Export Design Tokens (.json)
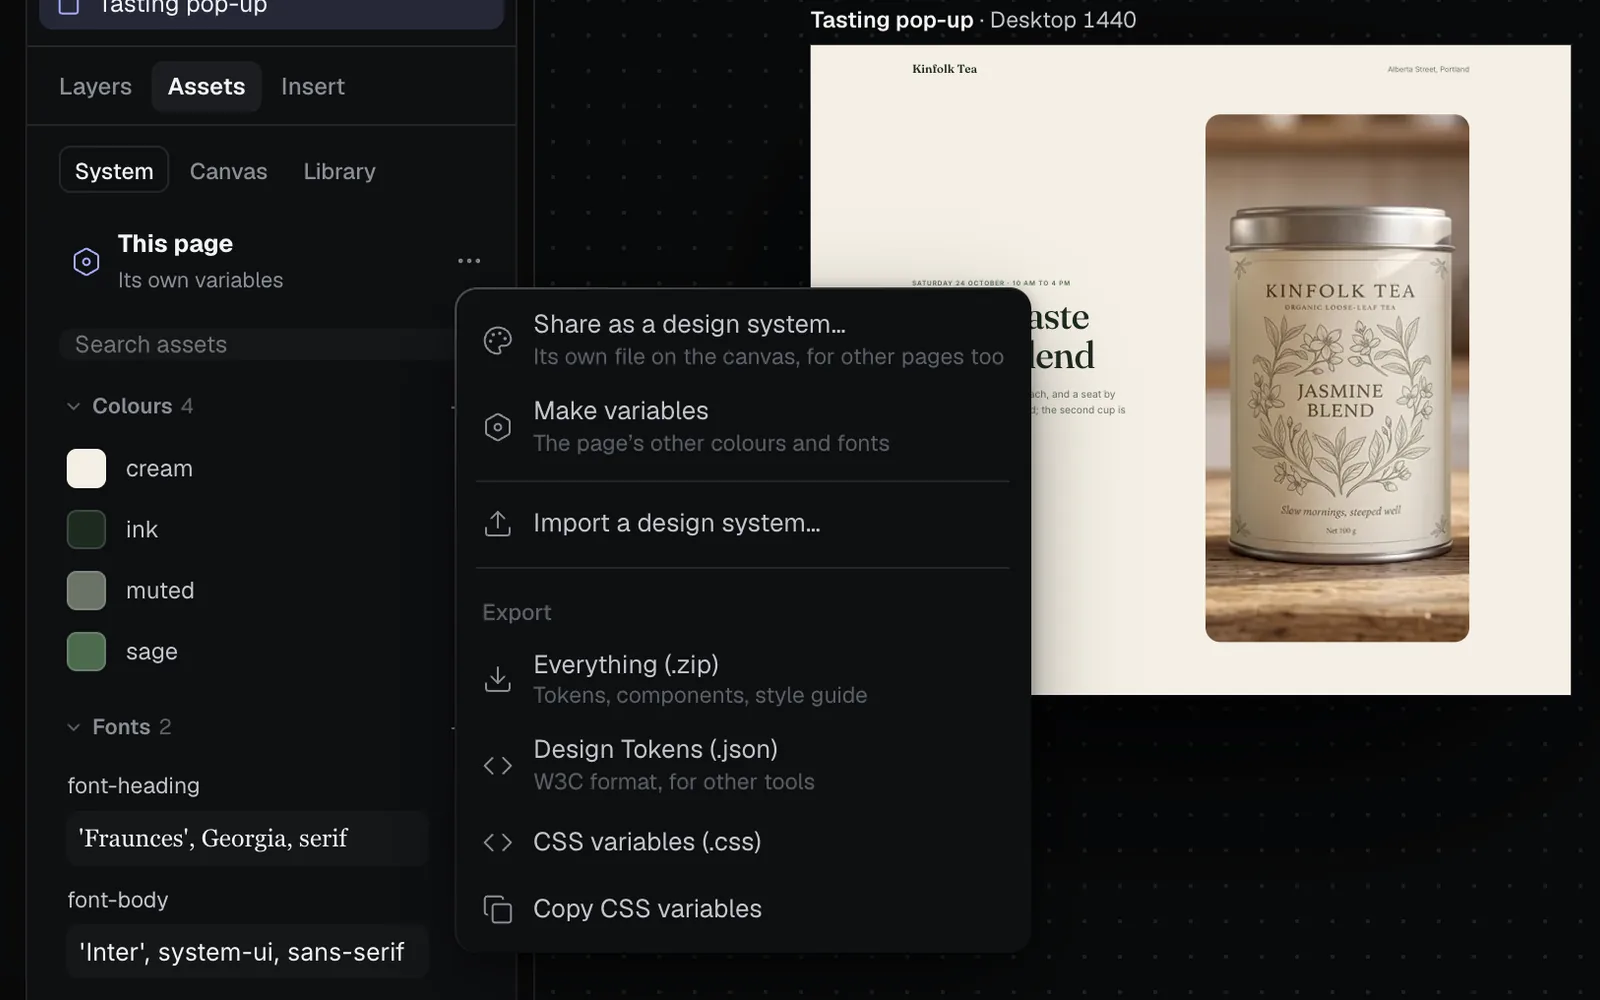Screen dimensions: 1600x1000 742,765
